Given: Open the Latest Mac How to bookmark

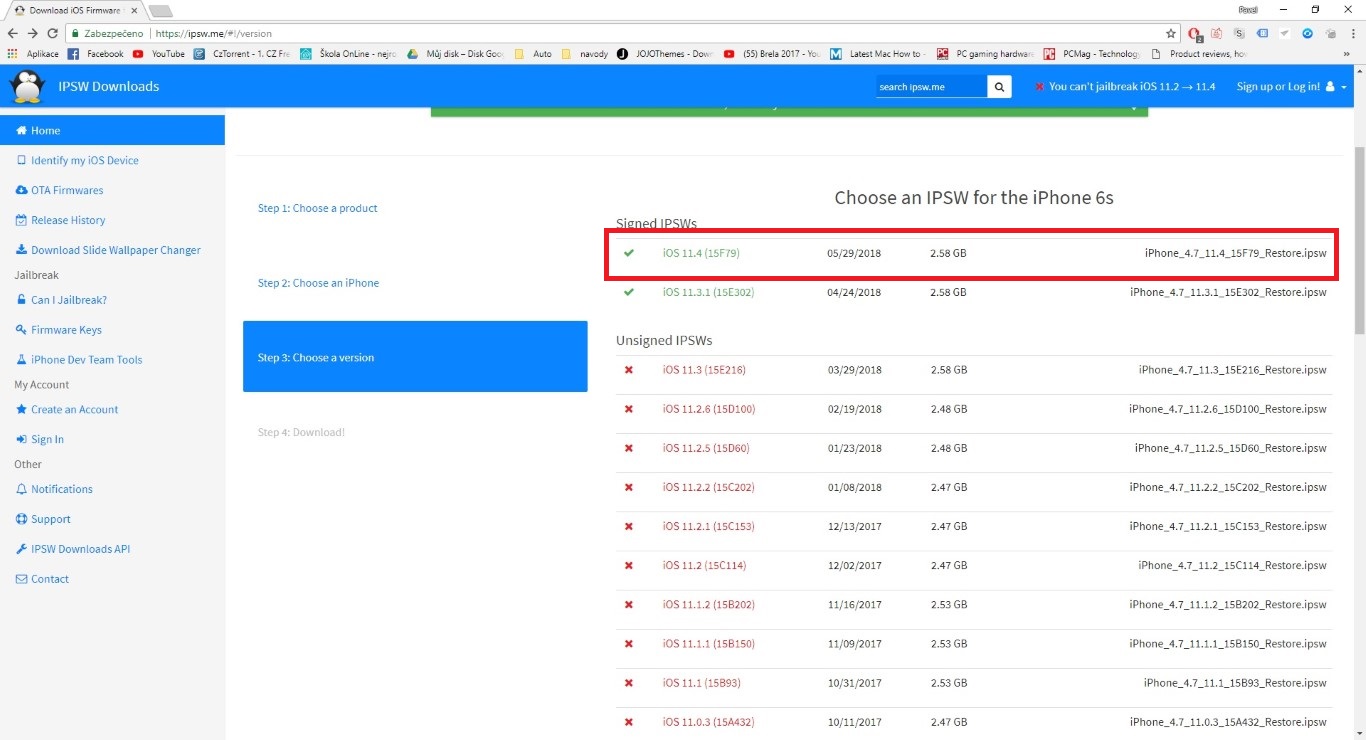Looking at the screenshot, I should (878, 54).
